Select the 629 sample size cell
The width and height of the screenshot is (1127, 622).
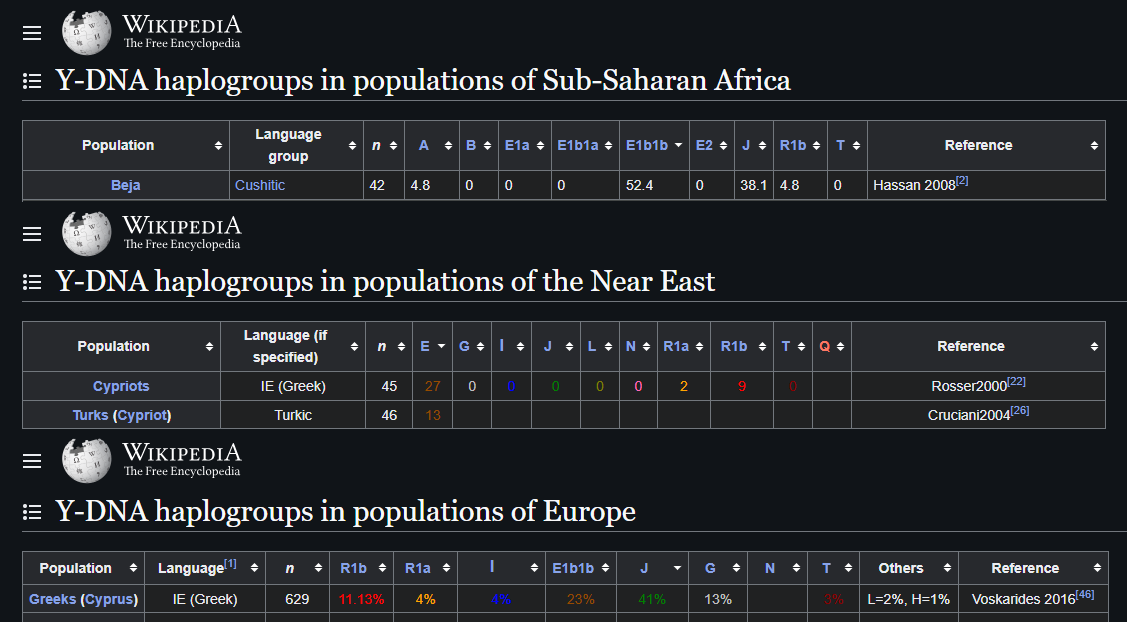coord(298,600)
